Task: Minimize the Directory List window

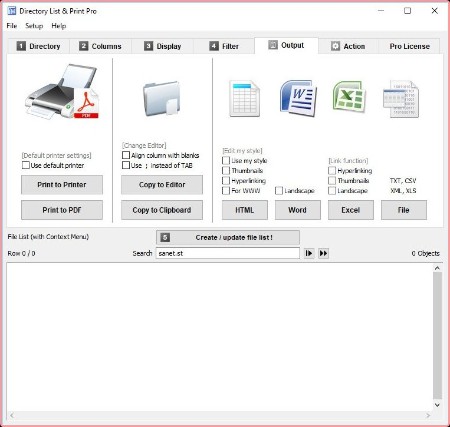Action: [x=381, y=11]
